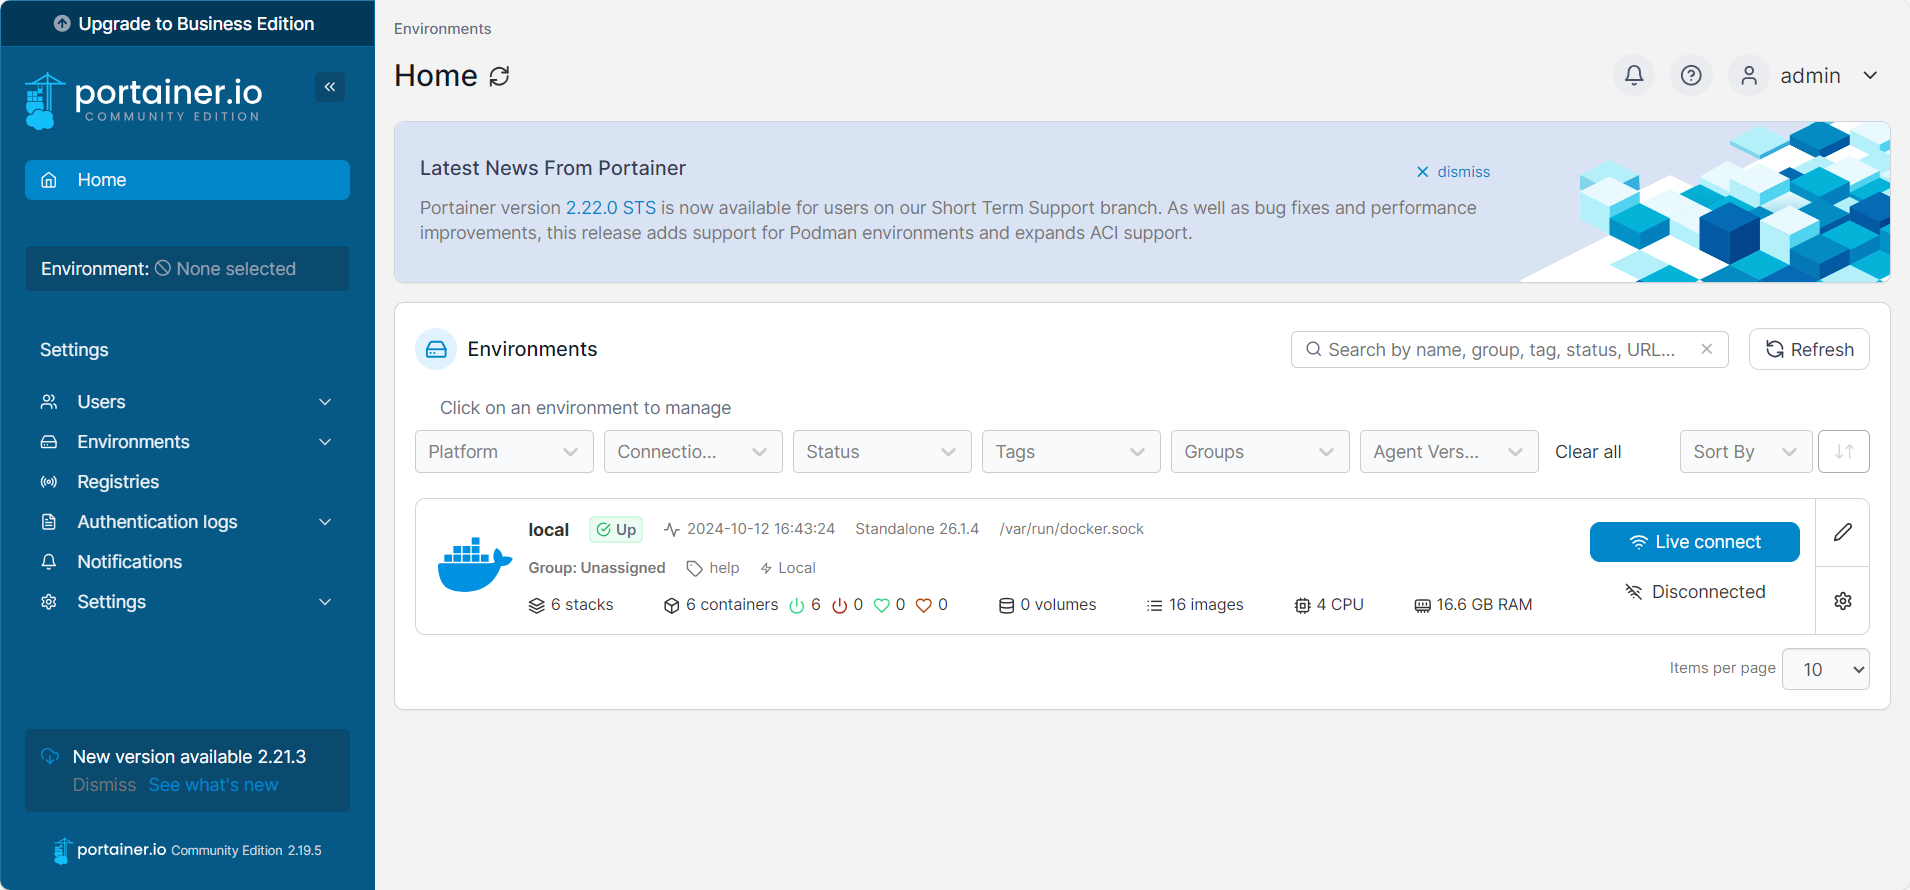Open the notifications bell in the header
This screenshot has height=890, width=1910.
coord(1634,75)
